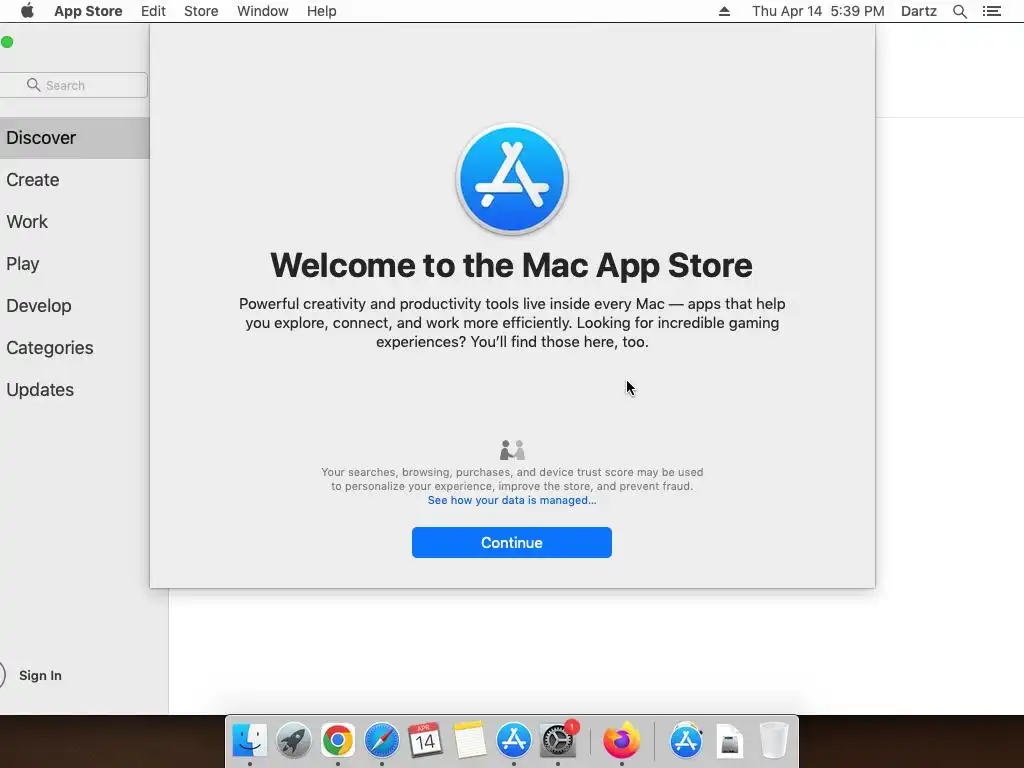Open the Store menu

click(x=201, y=11)
